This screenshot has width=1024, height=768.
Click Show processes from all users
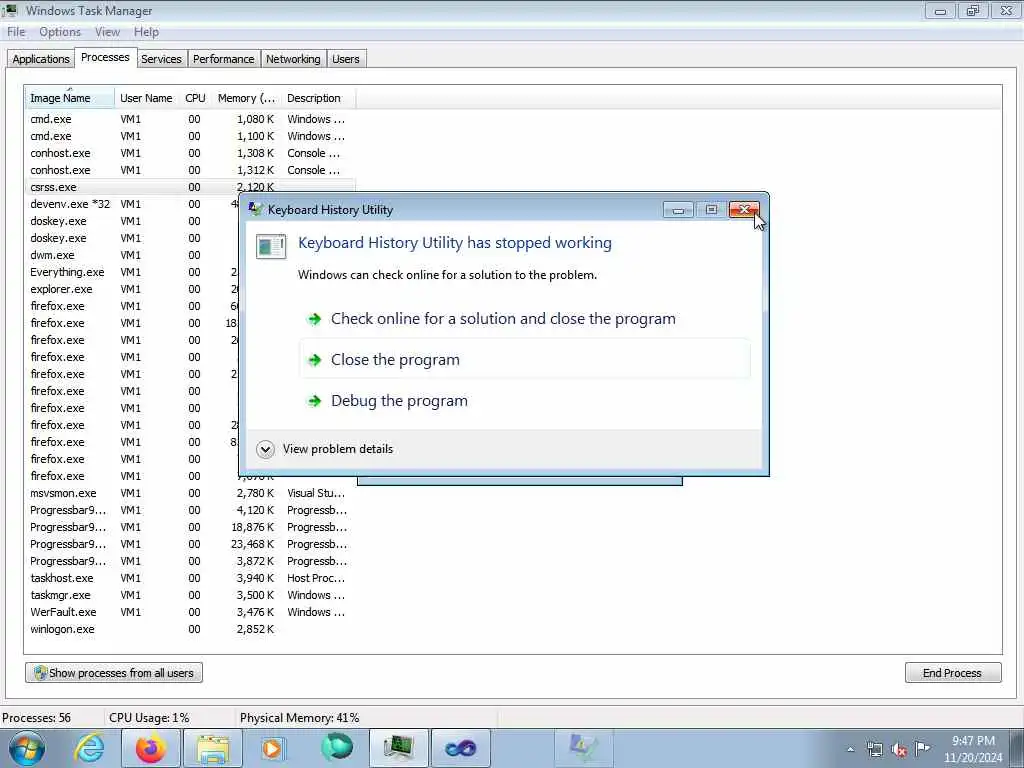[114, 673]
